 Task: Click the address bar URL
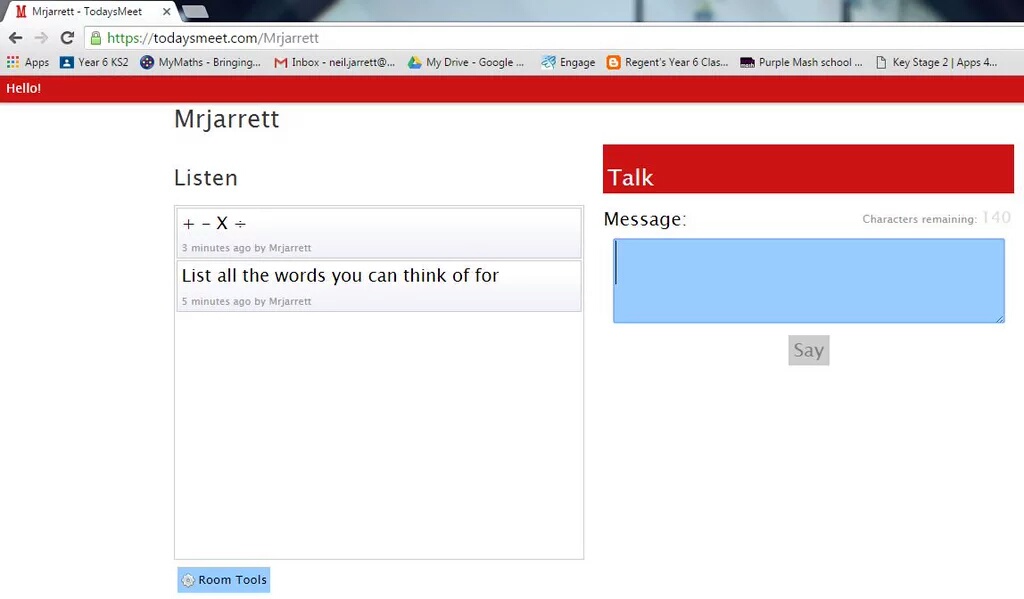212,38
